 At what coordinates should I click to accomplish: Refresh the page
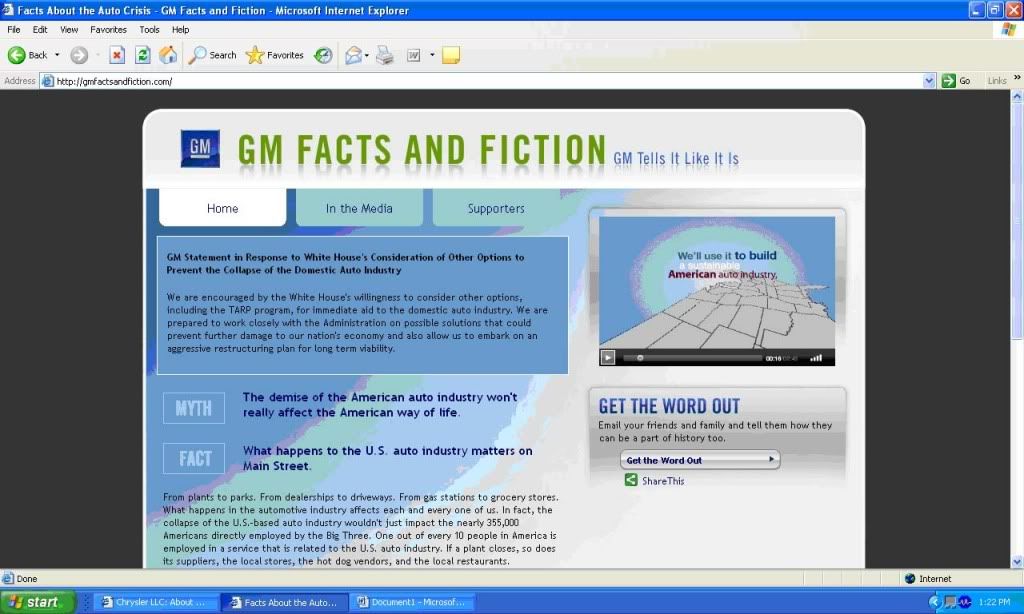(x=142, y=56)
